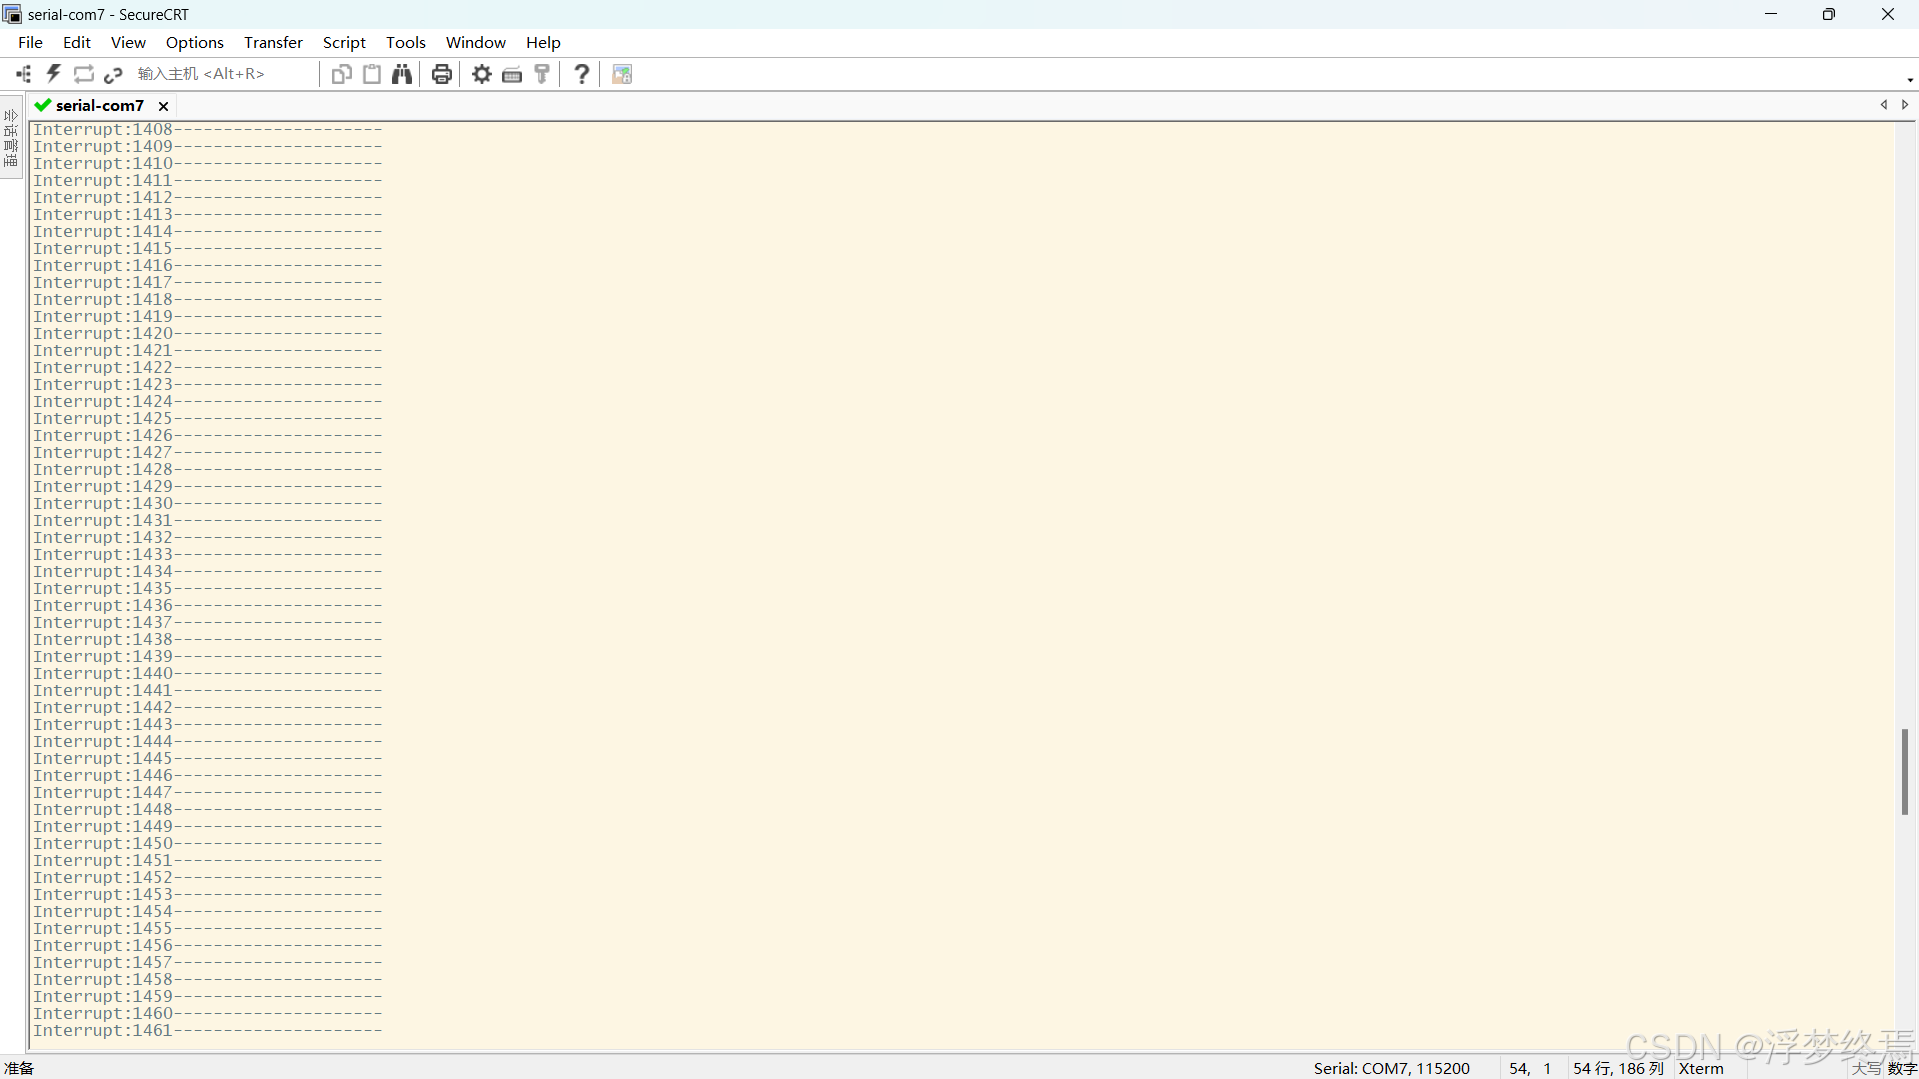Click the Xterm emulation status entry

(1701, 1068)
